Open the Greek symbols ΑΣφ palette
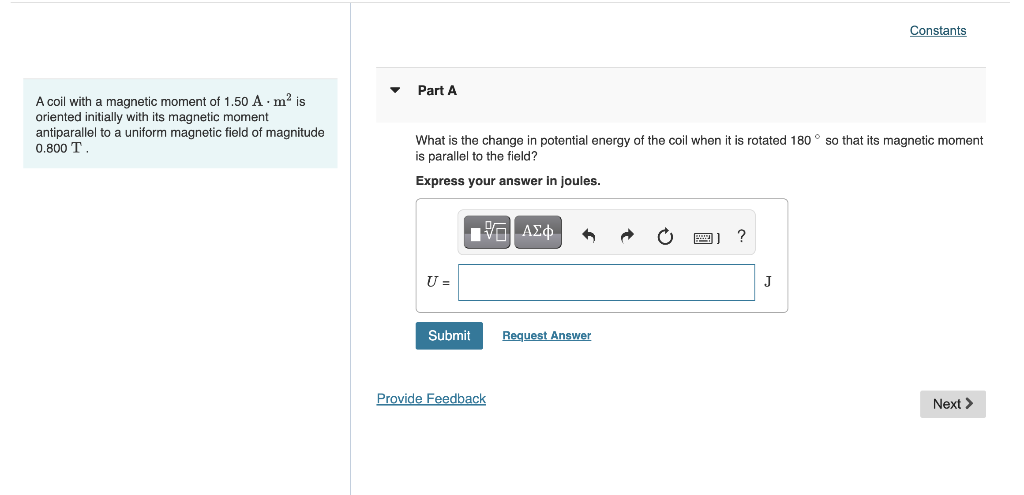This screenshot has height=495, width=1024. click(537, 232)
